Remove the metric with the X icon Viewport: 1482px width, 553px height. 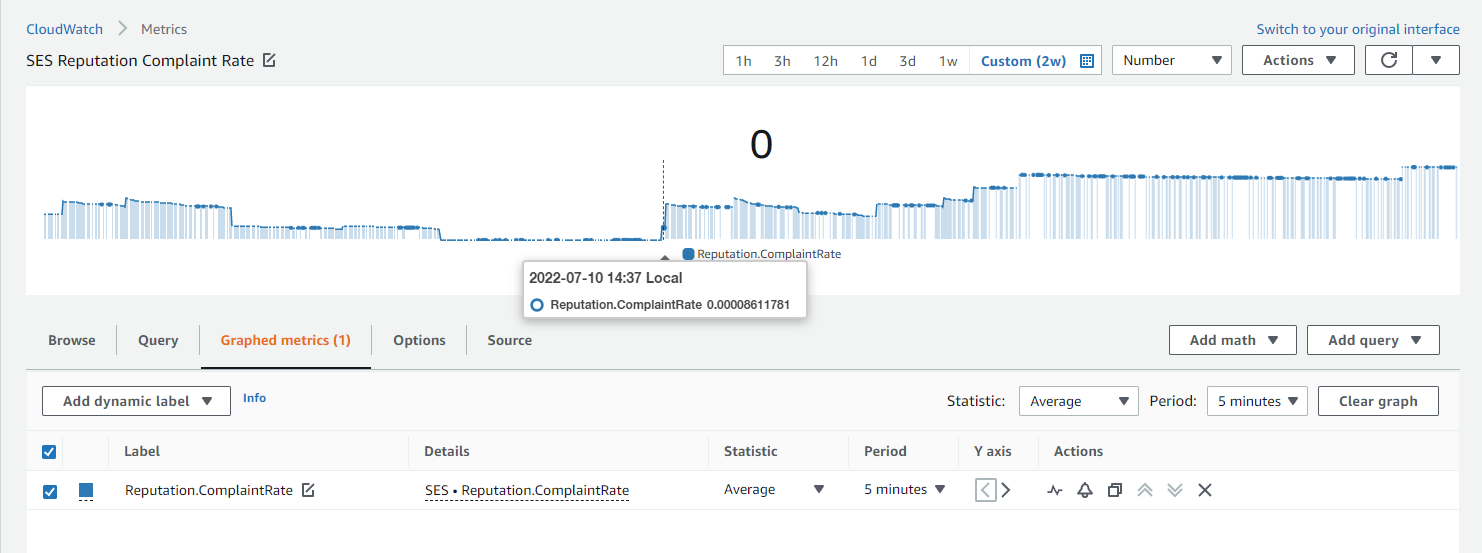click(x=1205, y=490)
